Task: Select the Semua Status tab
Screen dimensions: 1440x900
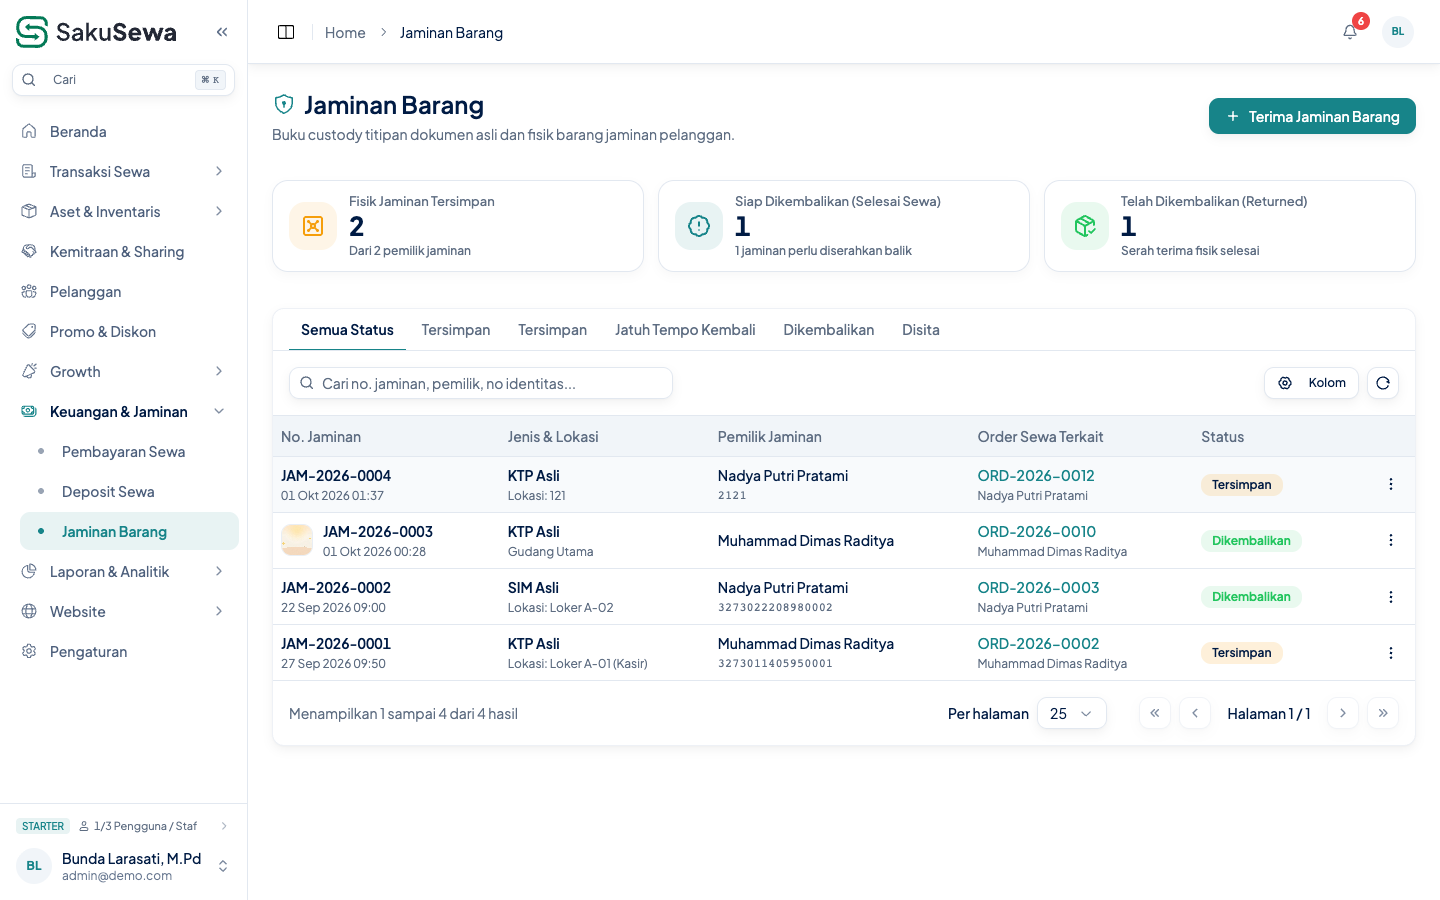Action: point(347,330)
